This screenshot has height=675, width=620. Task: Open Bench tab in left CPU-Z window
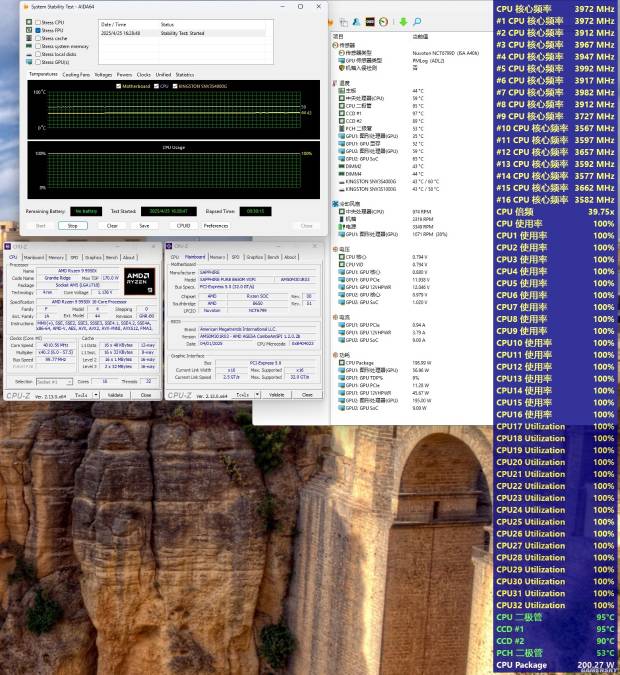(x=112, y=257)
